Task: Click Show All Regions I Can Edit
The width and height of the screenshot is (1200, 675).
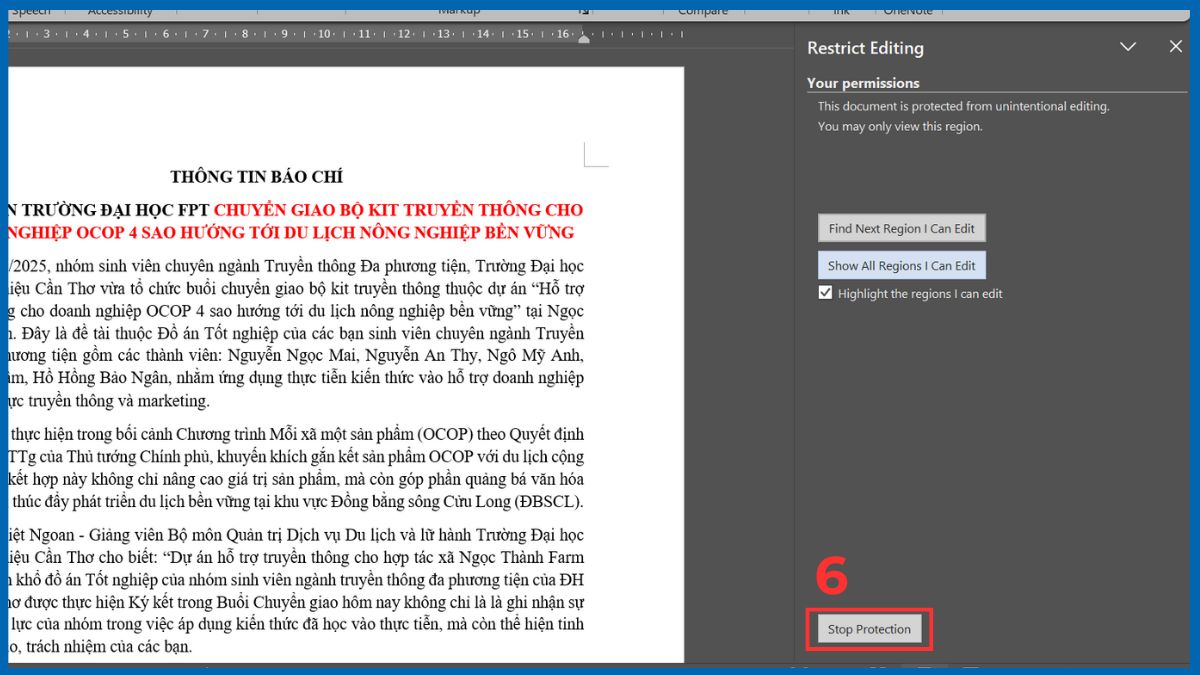Action: pyautogui.click(x=901, y=264)
